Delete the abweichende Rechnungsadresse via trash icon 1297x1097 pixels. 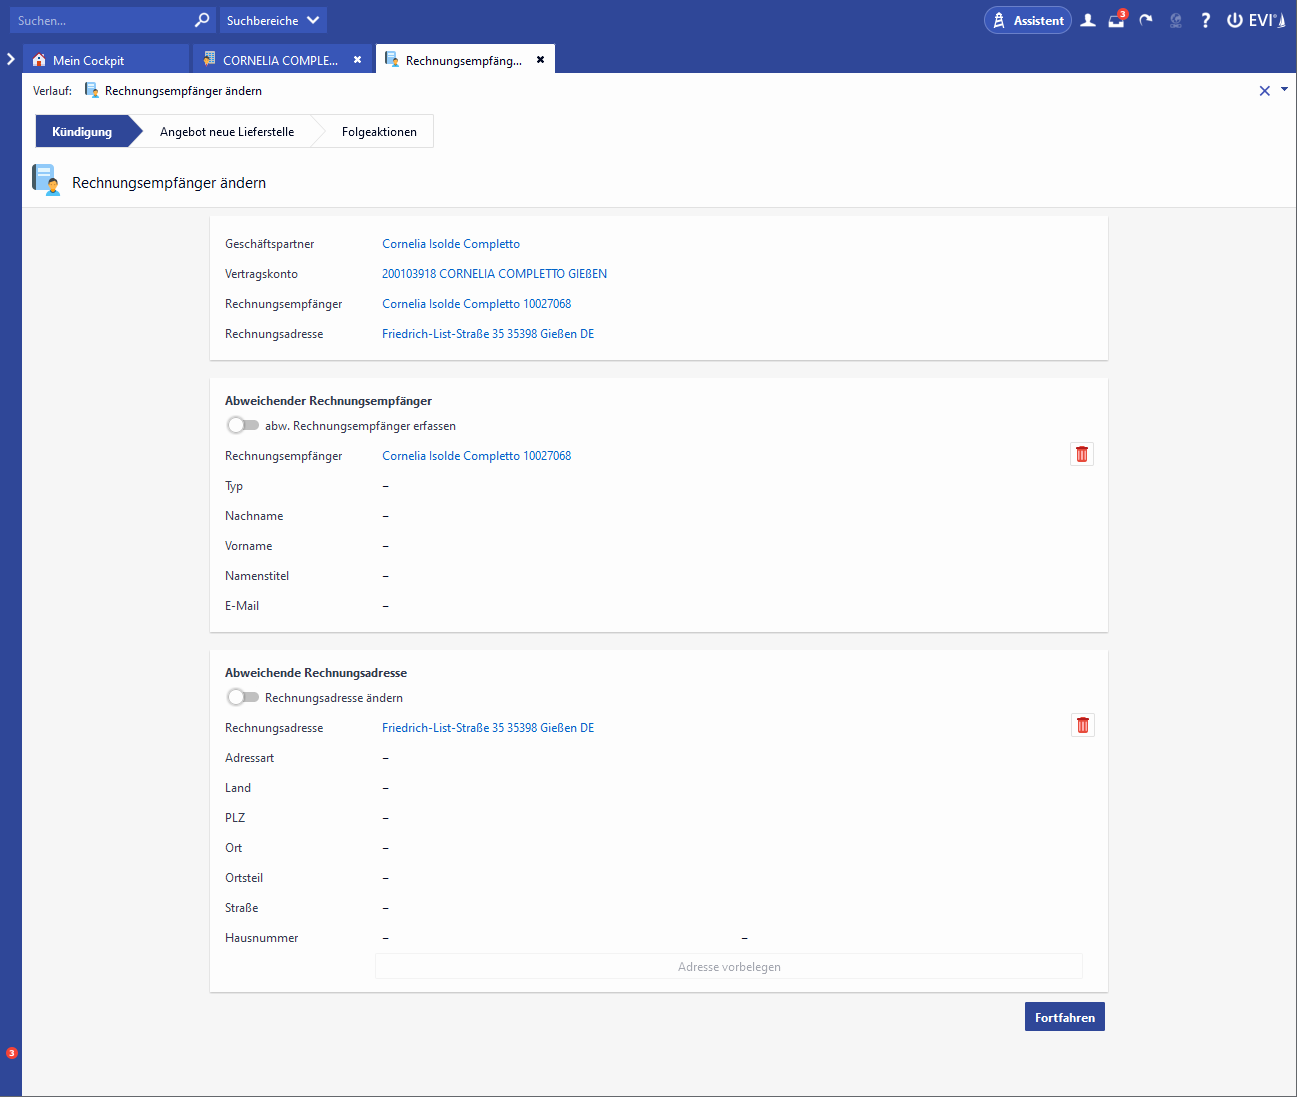(1082, 725)
